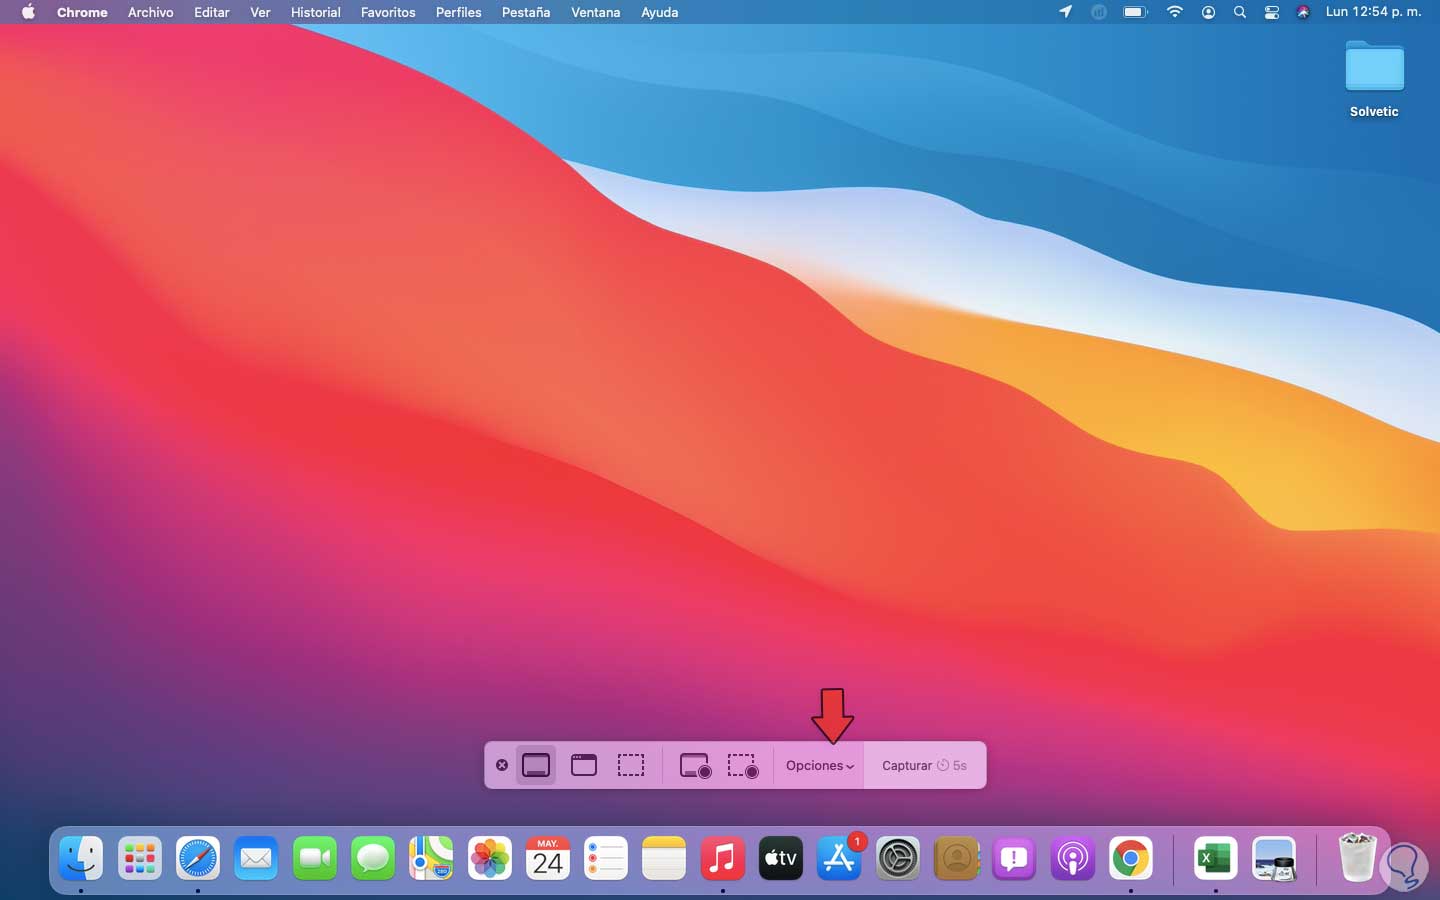This screenshot has width=1440, height=900.
Task: Click the menu bar clock
Action: (1373, 12)
